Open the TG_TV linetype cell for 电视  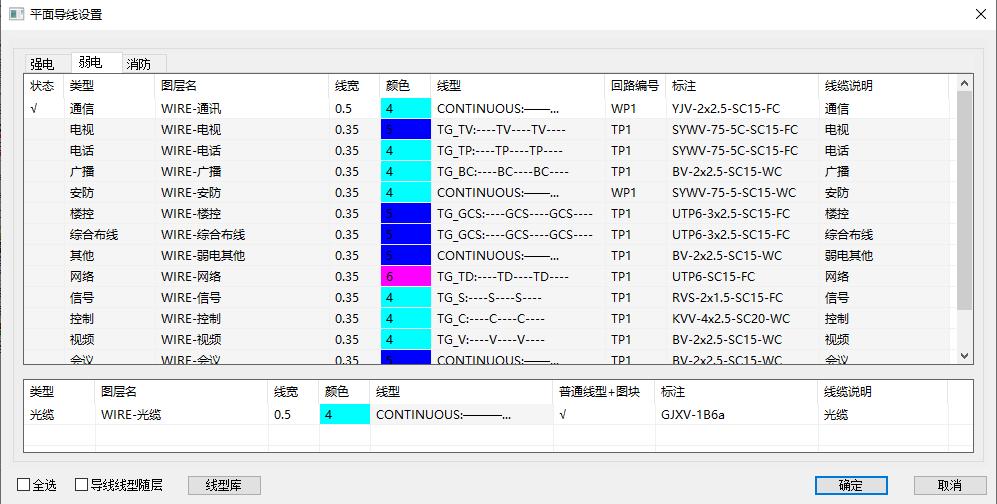[x=516, y=129]
